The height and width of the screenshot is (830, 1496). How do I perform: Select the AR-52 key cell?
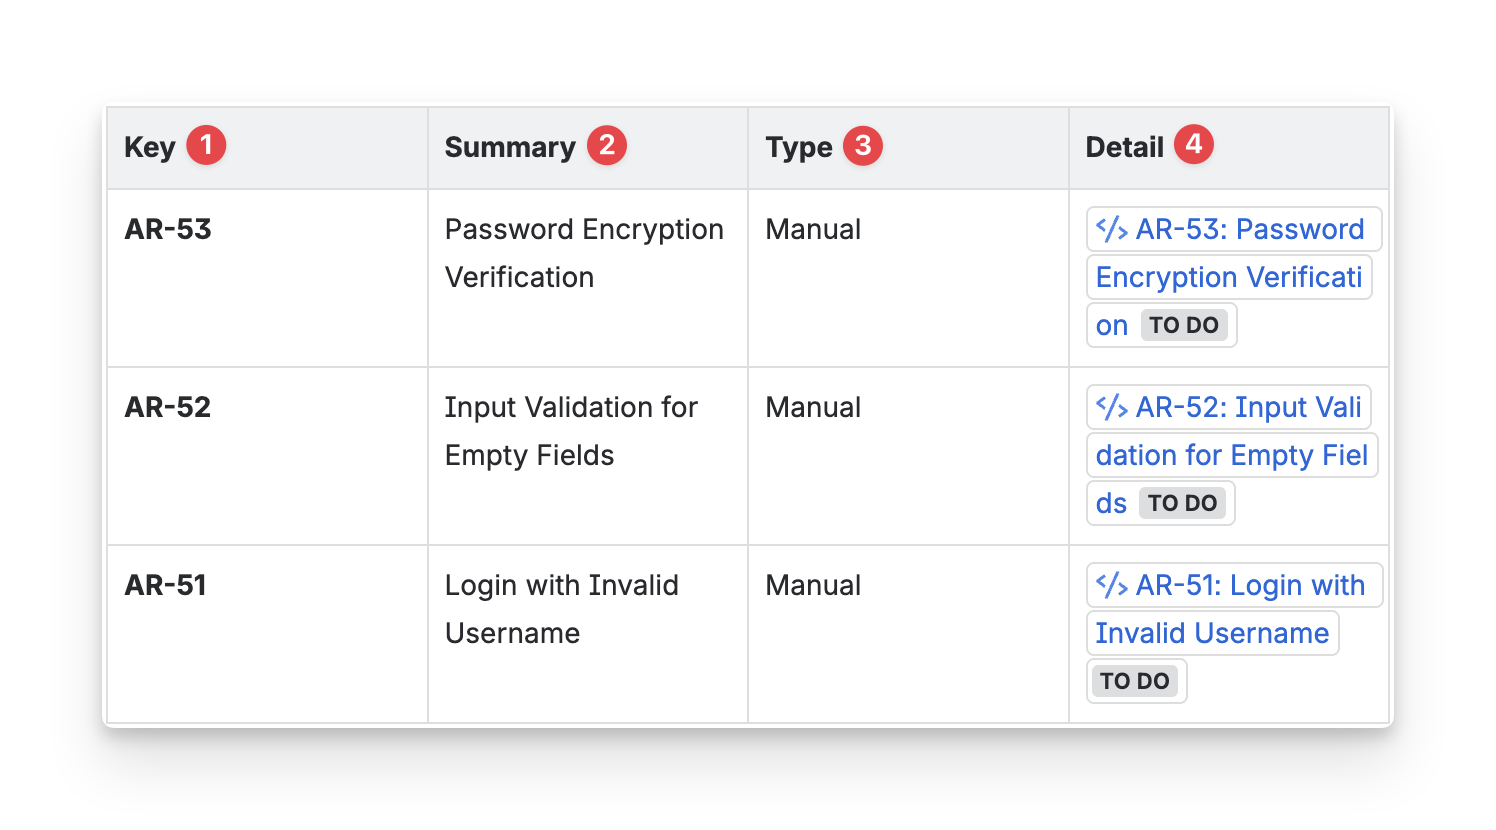point(168,407)
